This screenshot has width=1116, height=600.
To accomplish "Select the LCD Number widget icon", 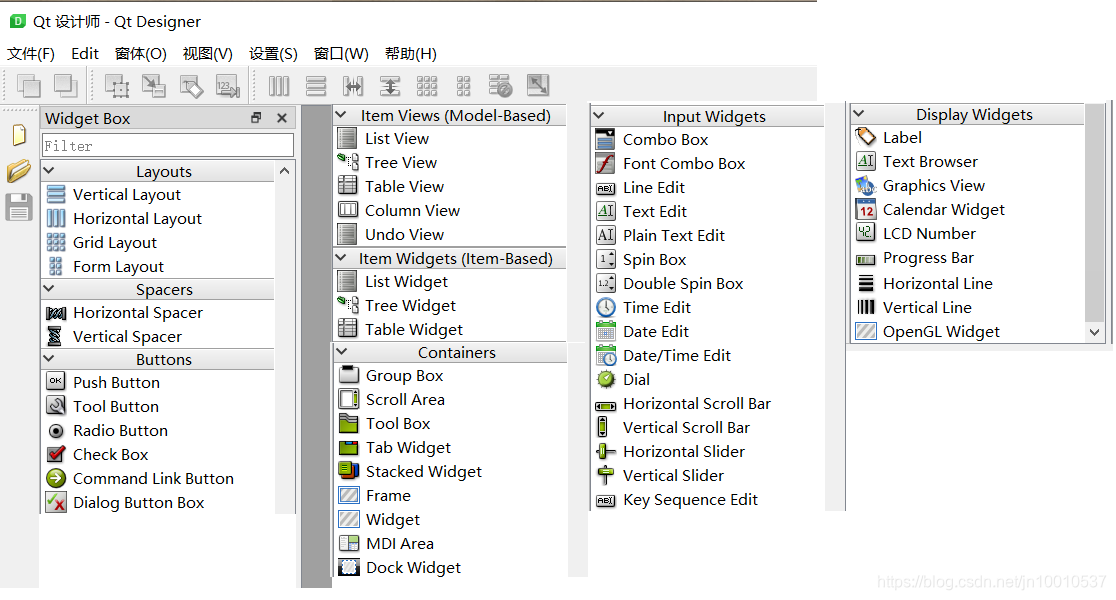I will [865, 232].
